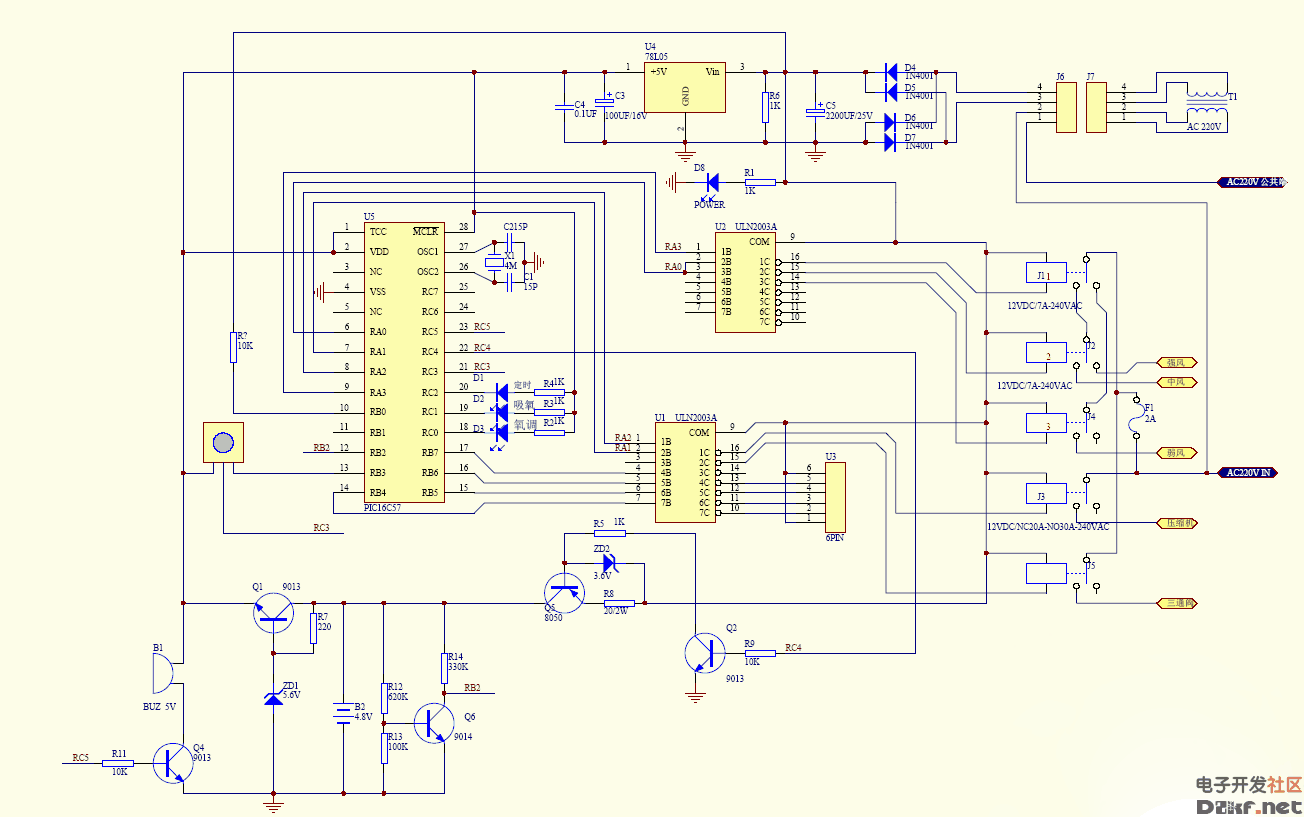
Task: Click the OSC1 pin label on U5
Action: (428, 251)
